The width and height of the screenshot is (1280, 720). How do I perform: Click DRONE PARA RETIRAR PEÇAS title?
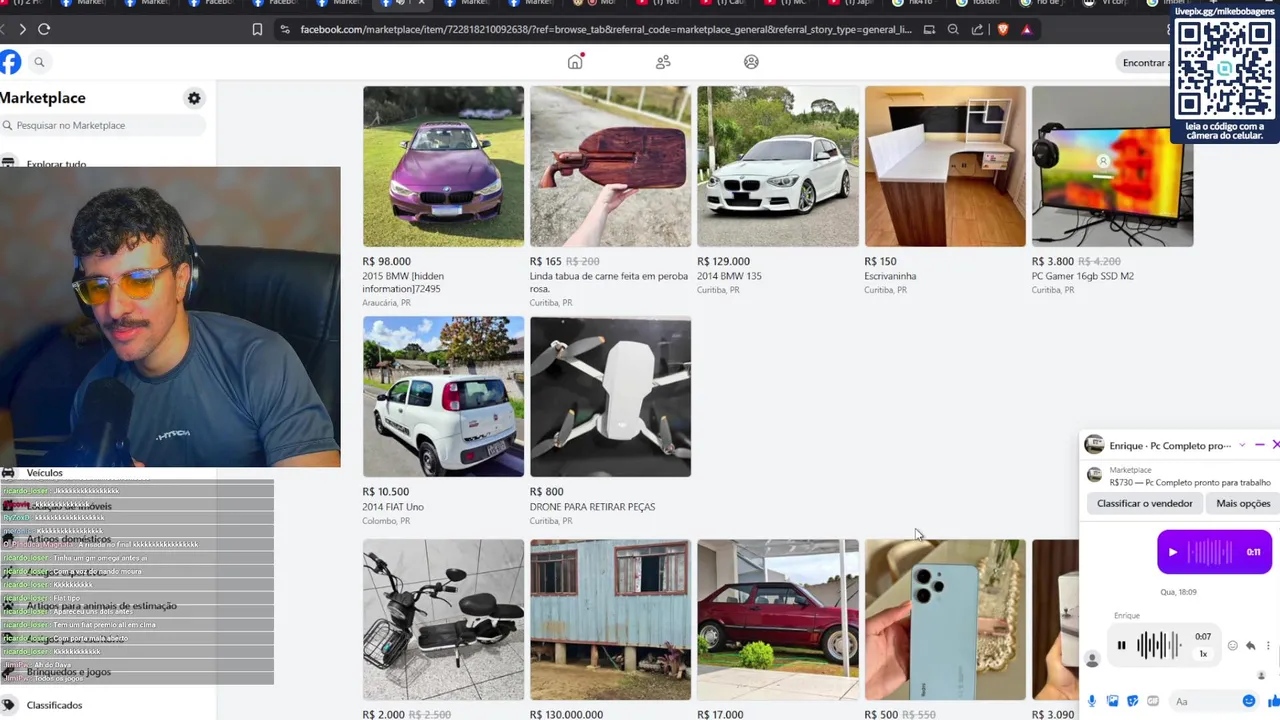(x=592, y=507)
